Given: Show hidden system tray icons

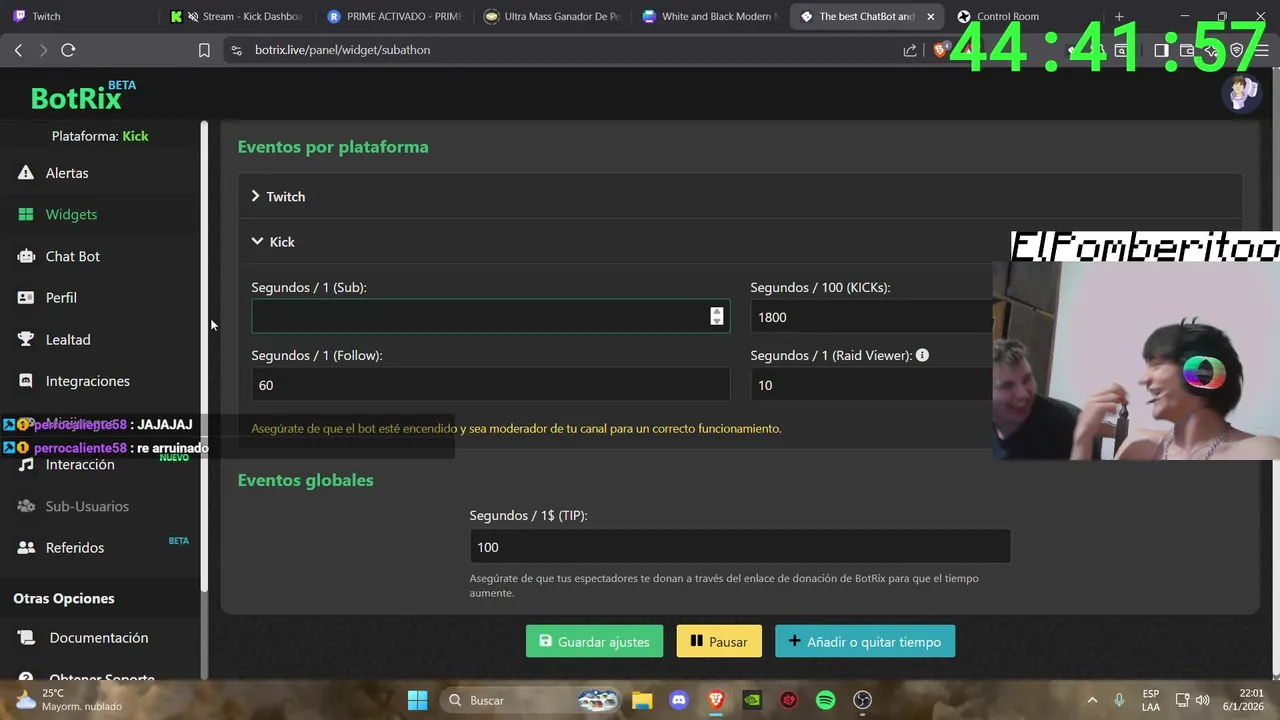Looking at the screenshot, I should tap(1092, 700).
